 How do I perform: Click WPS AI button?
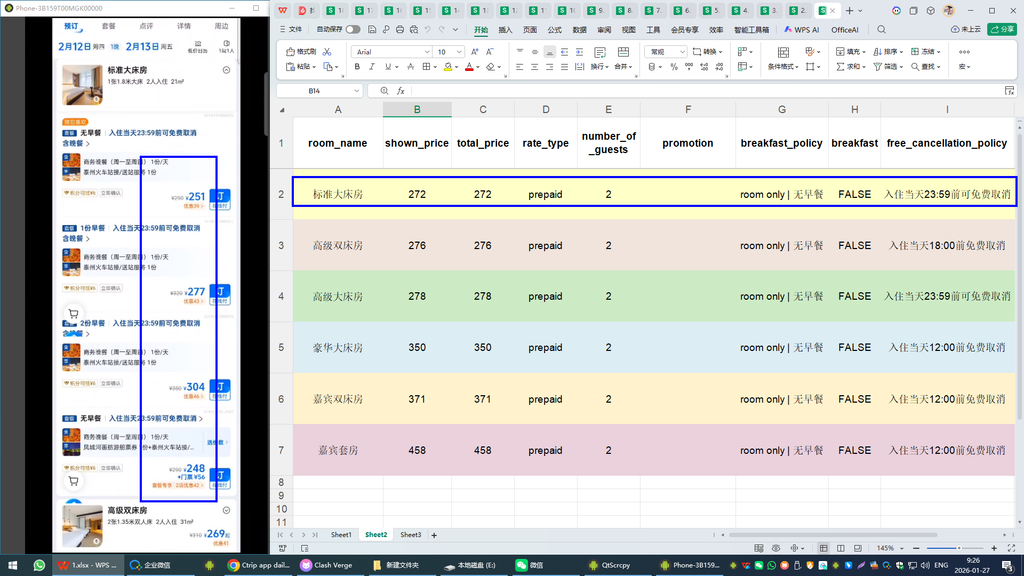pos(801,29)
